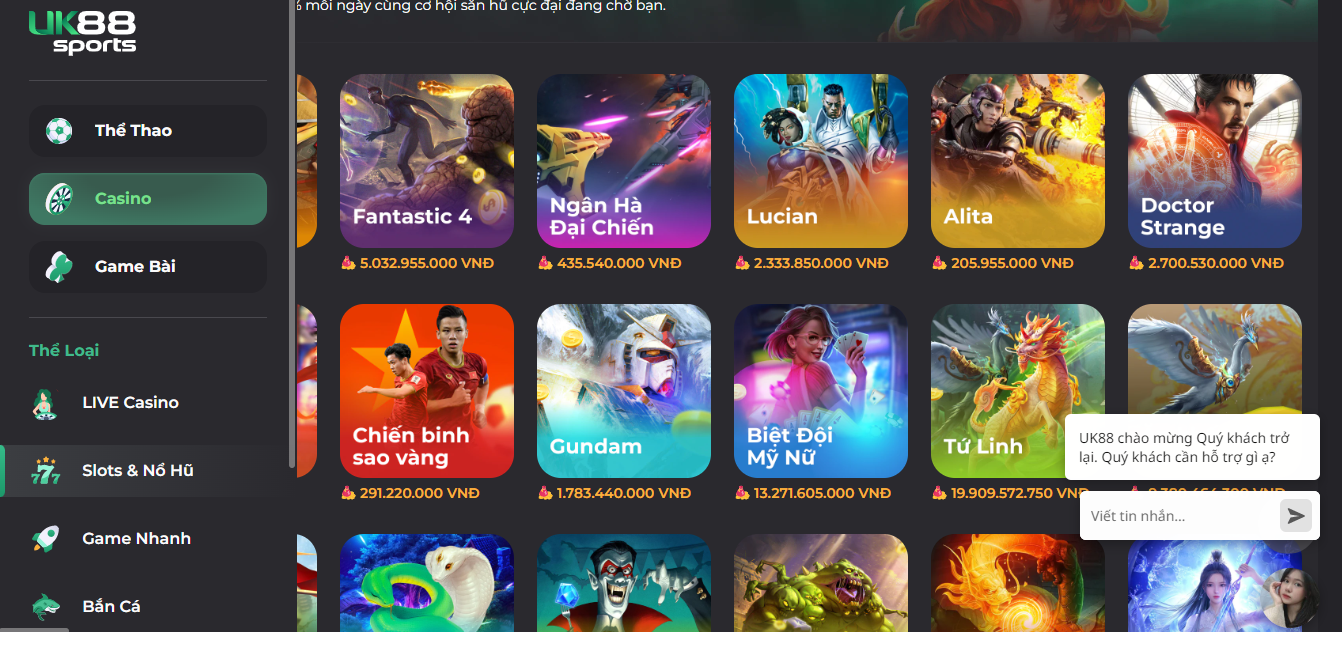Select the Chiến binh sao vàng game

point(427,391)
